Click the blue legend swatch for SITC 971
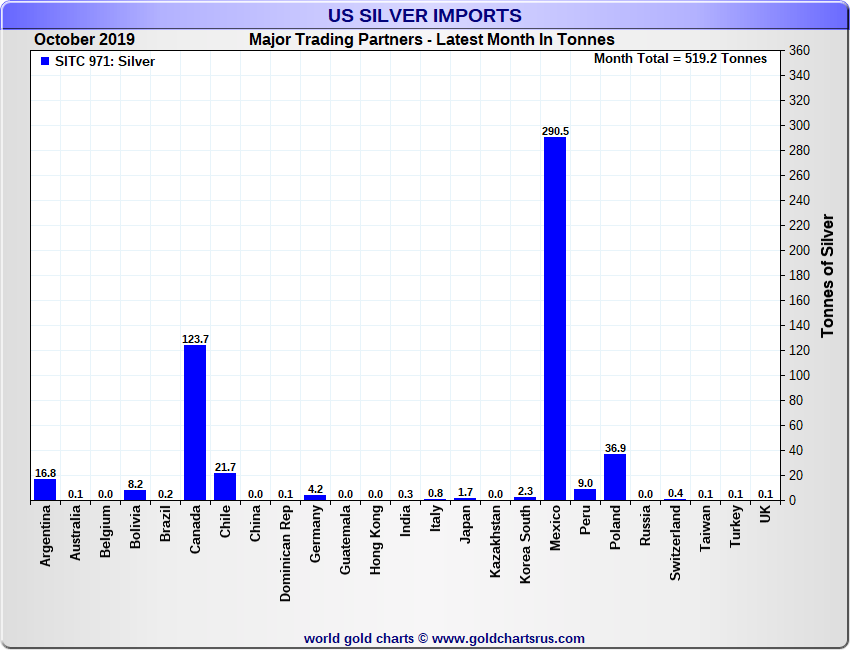The height and width of the screenshot is (650, 850). 44,62
